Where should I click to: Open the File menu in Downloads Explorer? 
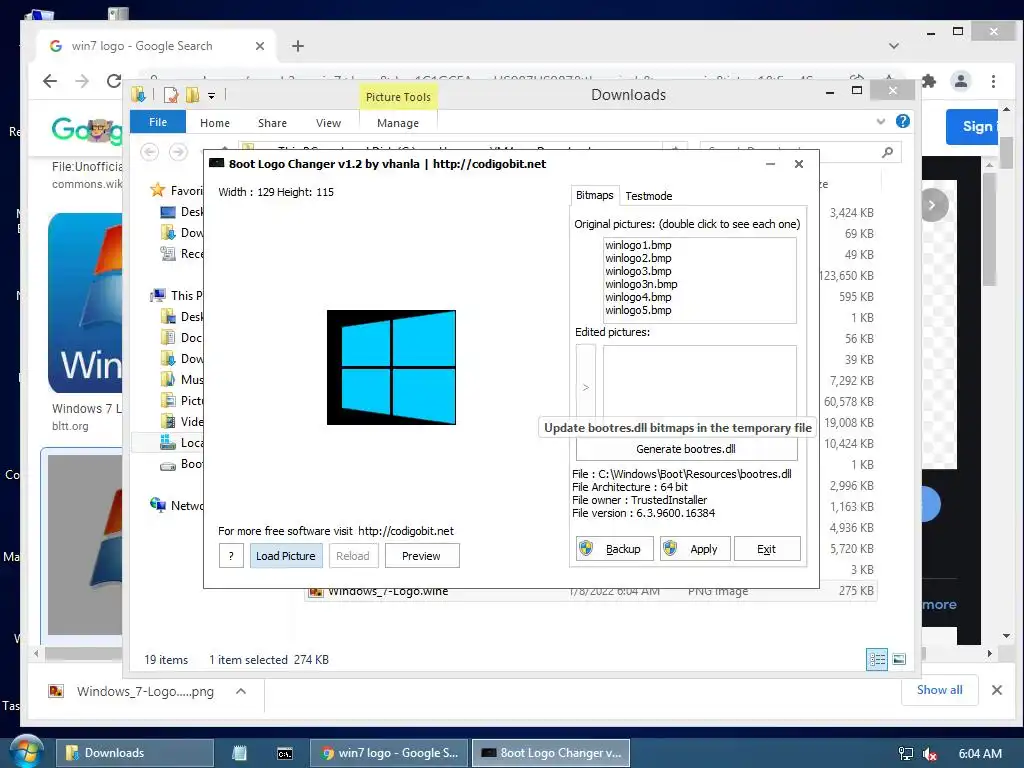[x=158, y=122]
